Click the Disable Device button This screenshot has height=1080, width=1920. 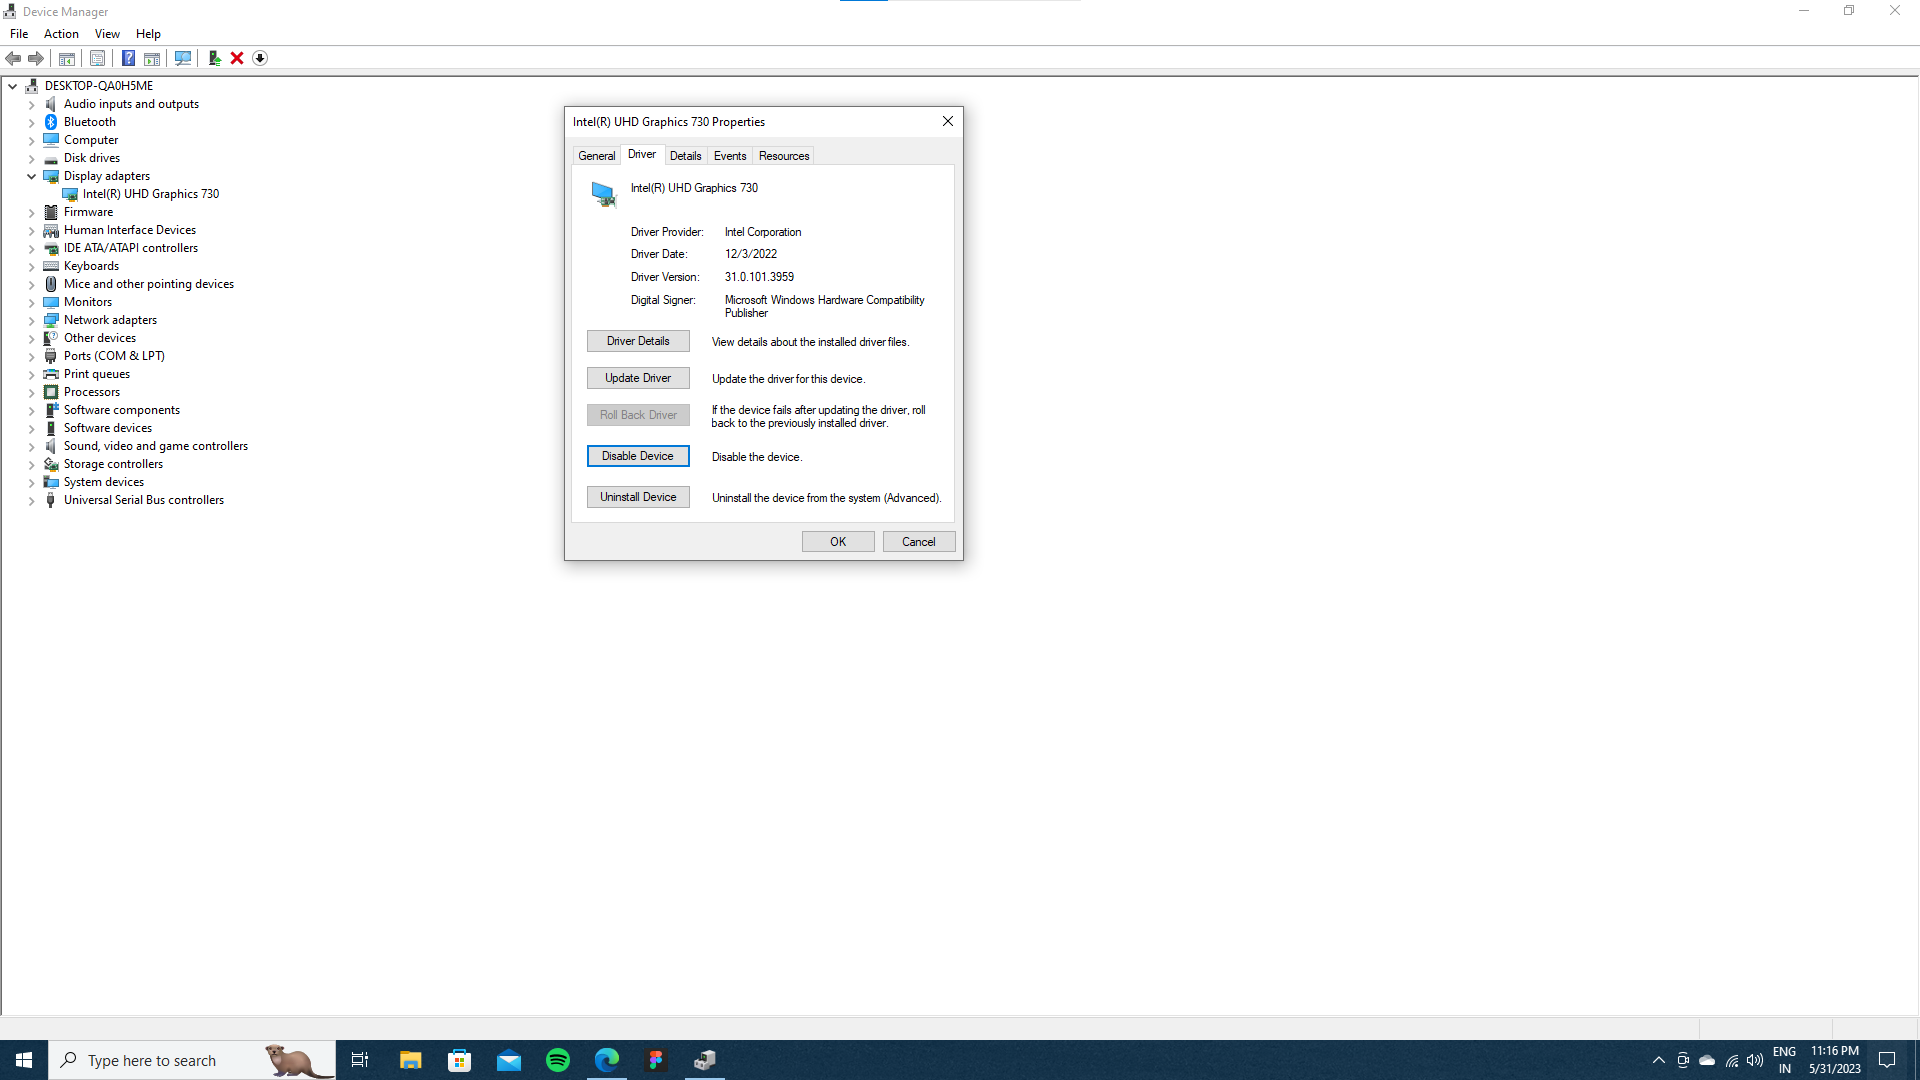tap(638, 456)
